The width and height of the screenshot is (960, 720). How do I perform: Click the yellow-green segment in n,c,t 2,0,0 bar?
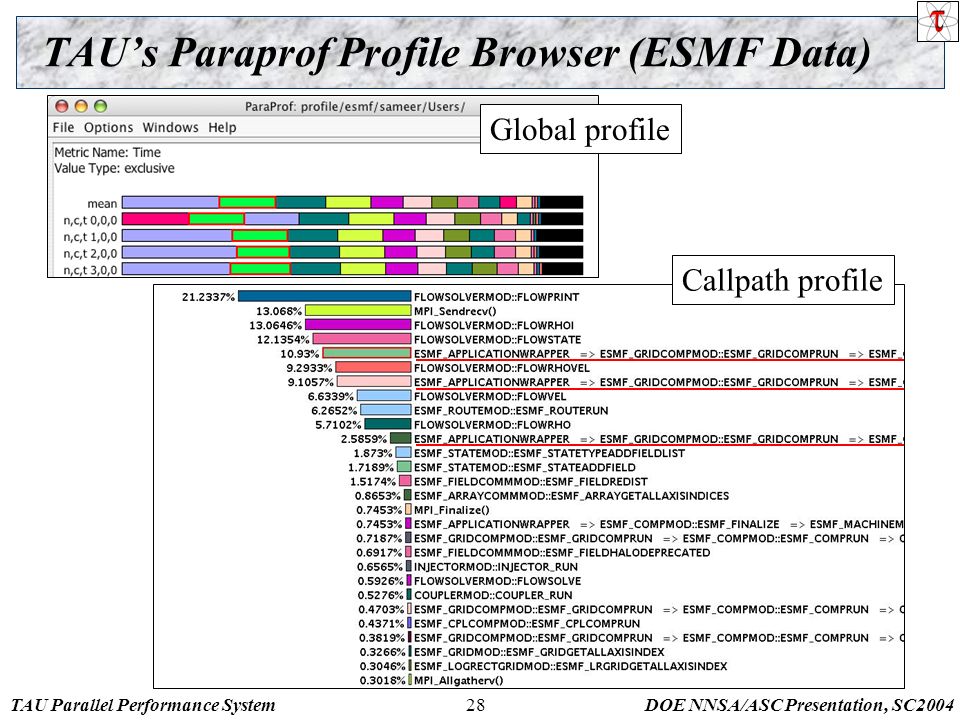(362, 252)
